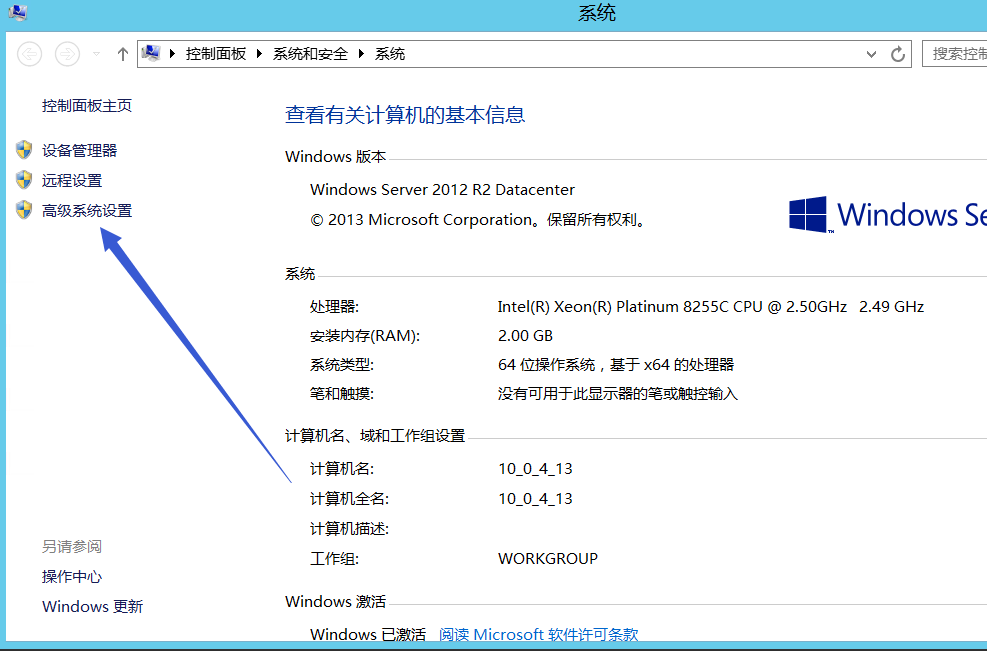Select 控制面板 in the breadcrumb path
The width and height of the screenshot is (987, 651).
(x=216, y=54)
